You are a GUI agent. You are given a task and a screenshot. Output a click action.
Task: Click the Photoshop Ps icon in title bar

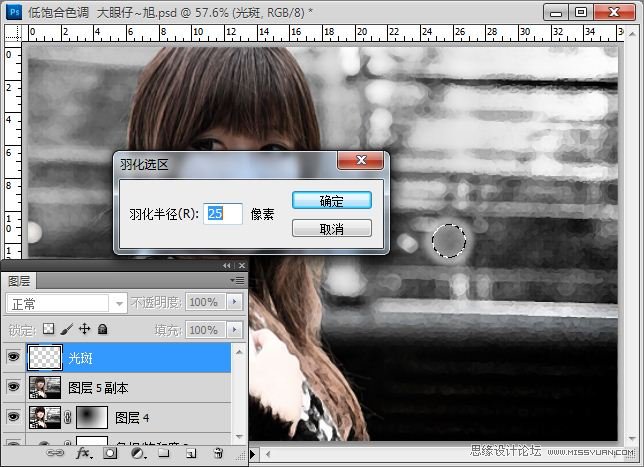point(14,12)
